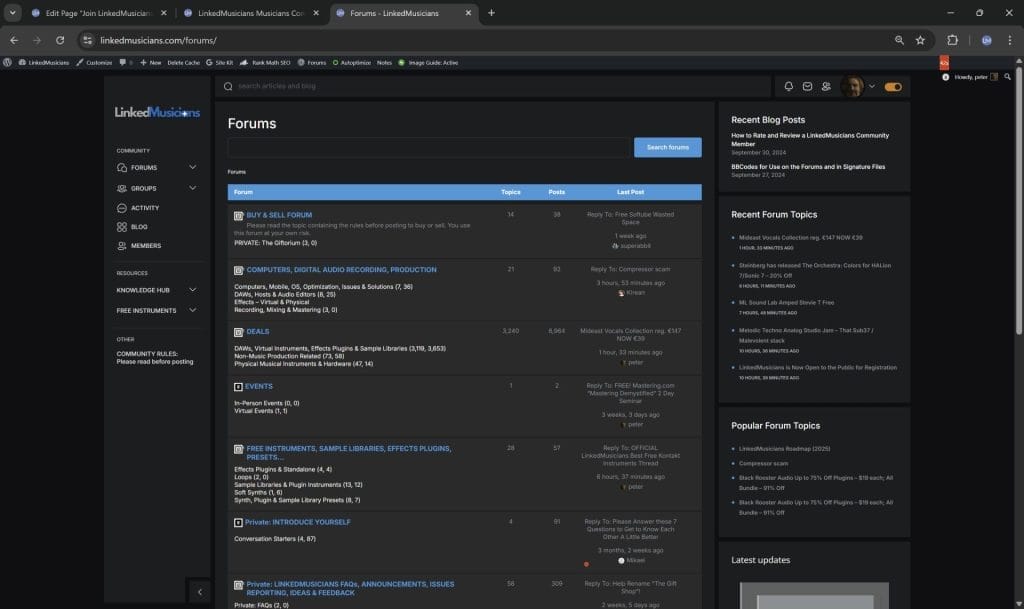Image resolution: width=1024 pixels, height=609 pixels.
Task: Toggle the dark mode switch
Action: 893,87
